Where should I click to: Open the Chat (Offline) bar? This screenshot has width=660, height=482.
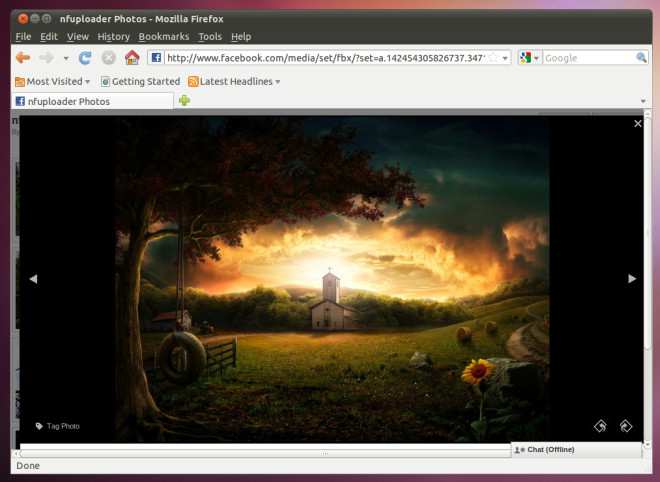576,450
